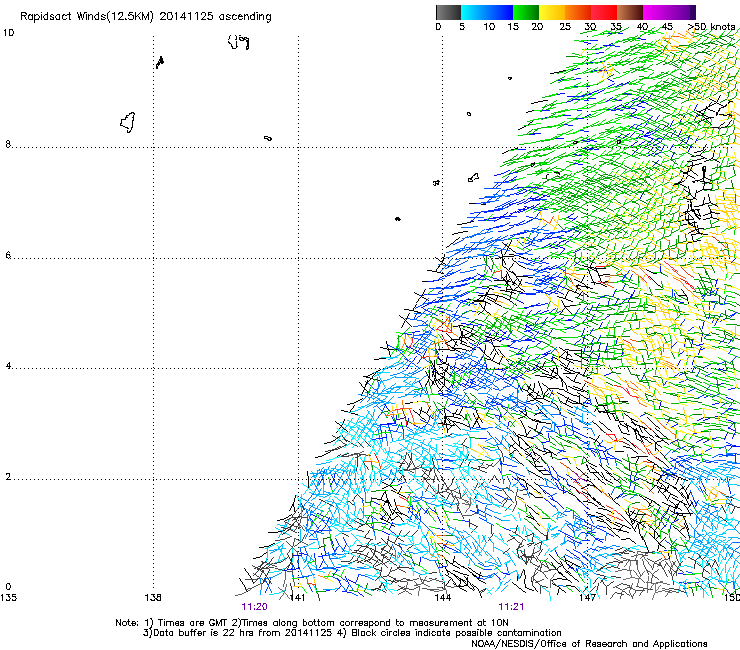Click the island outline just east of 144 near 7.5N
The height and width of the screenshot is (650, 740).
(473, 177)
